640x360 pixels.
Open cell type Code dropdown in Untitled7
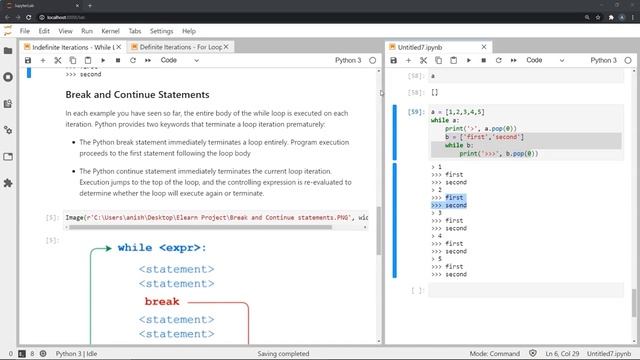[545, 60]
